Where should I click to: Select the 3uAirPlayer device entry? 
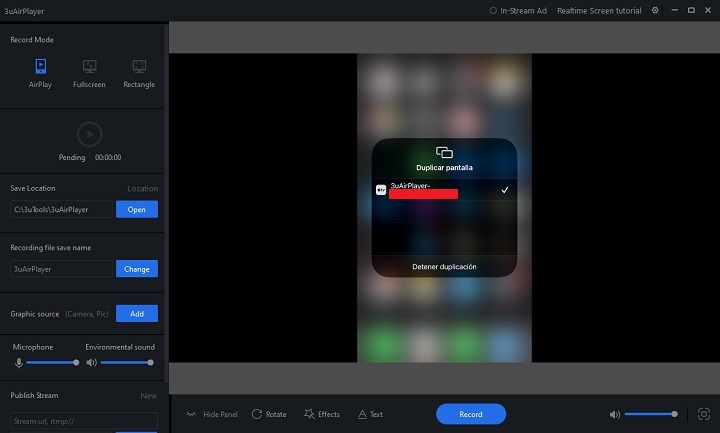click(444, 190)
